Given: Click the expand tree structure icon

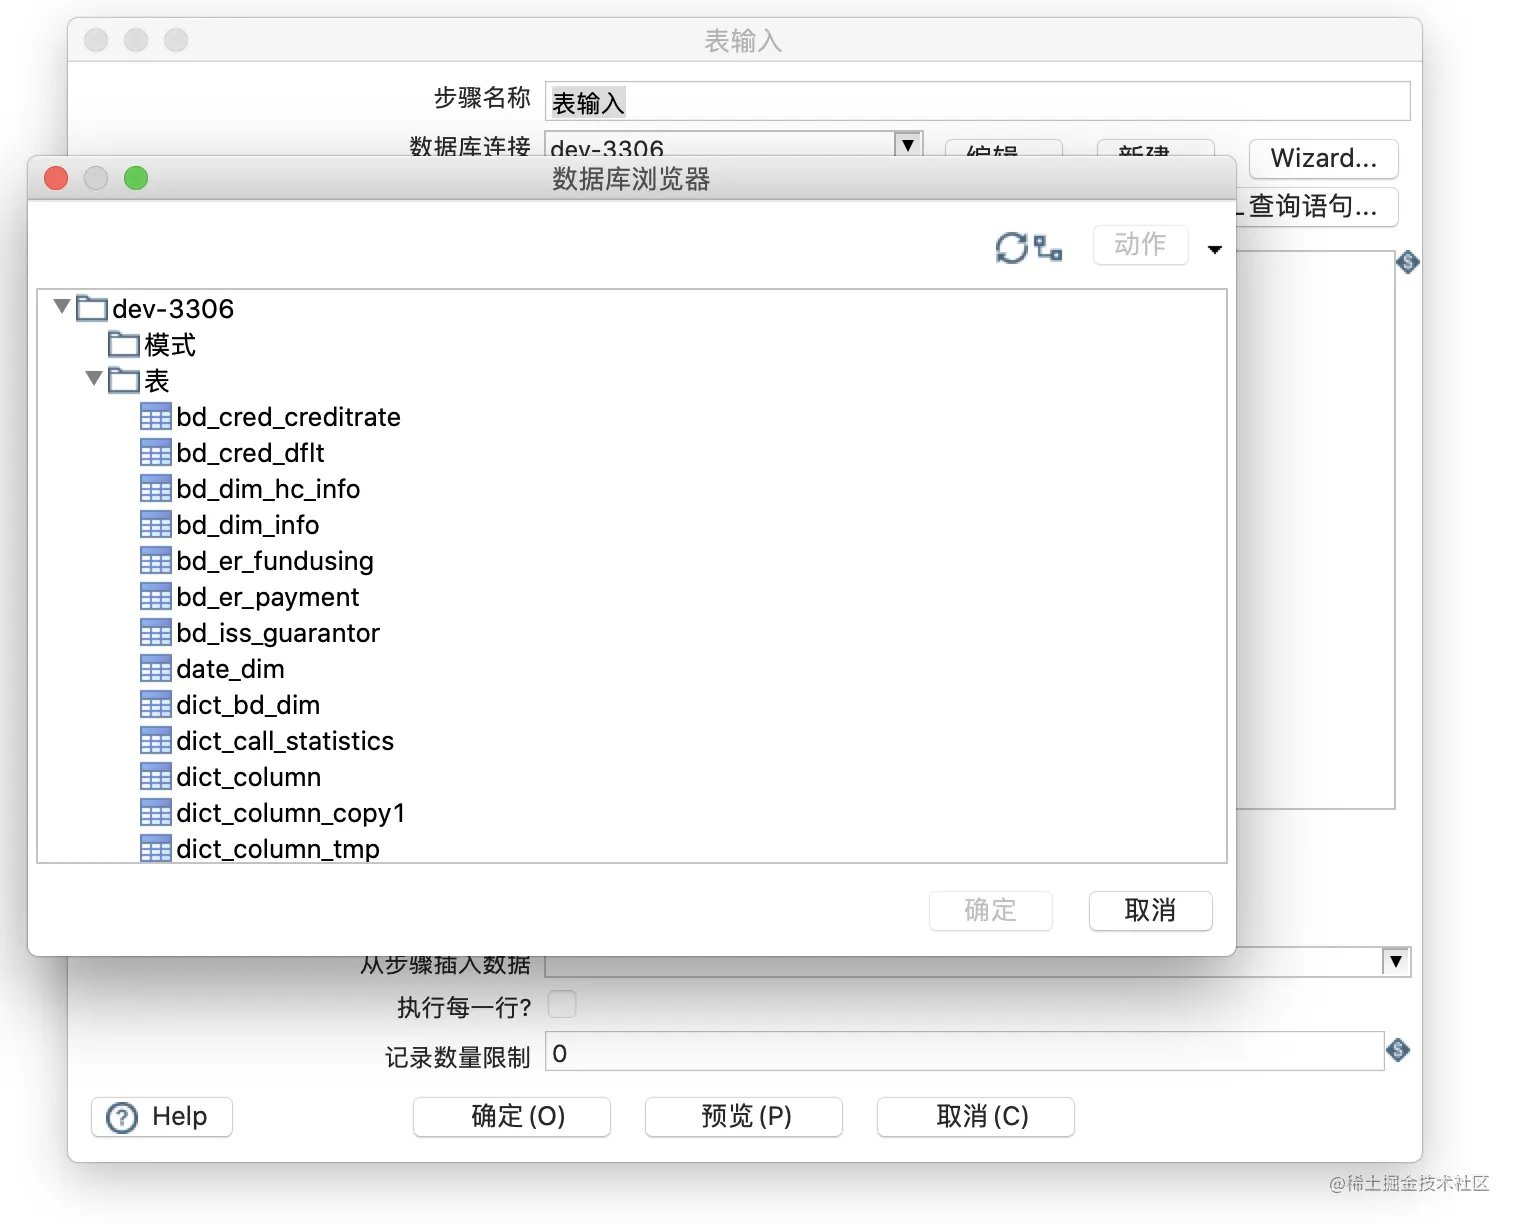Looking at the screenshot, I should pos(1048,247).
